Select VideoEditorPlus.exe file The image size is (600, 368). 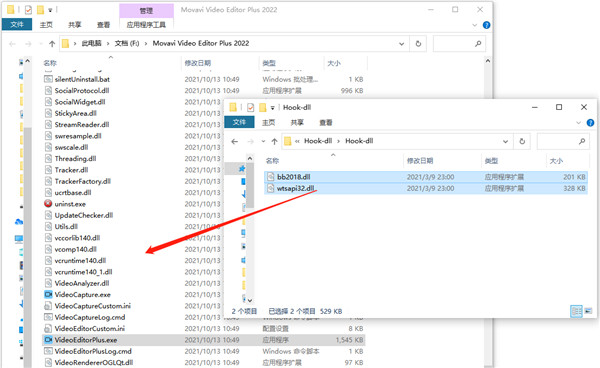click(x=204, y=340)
